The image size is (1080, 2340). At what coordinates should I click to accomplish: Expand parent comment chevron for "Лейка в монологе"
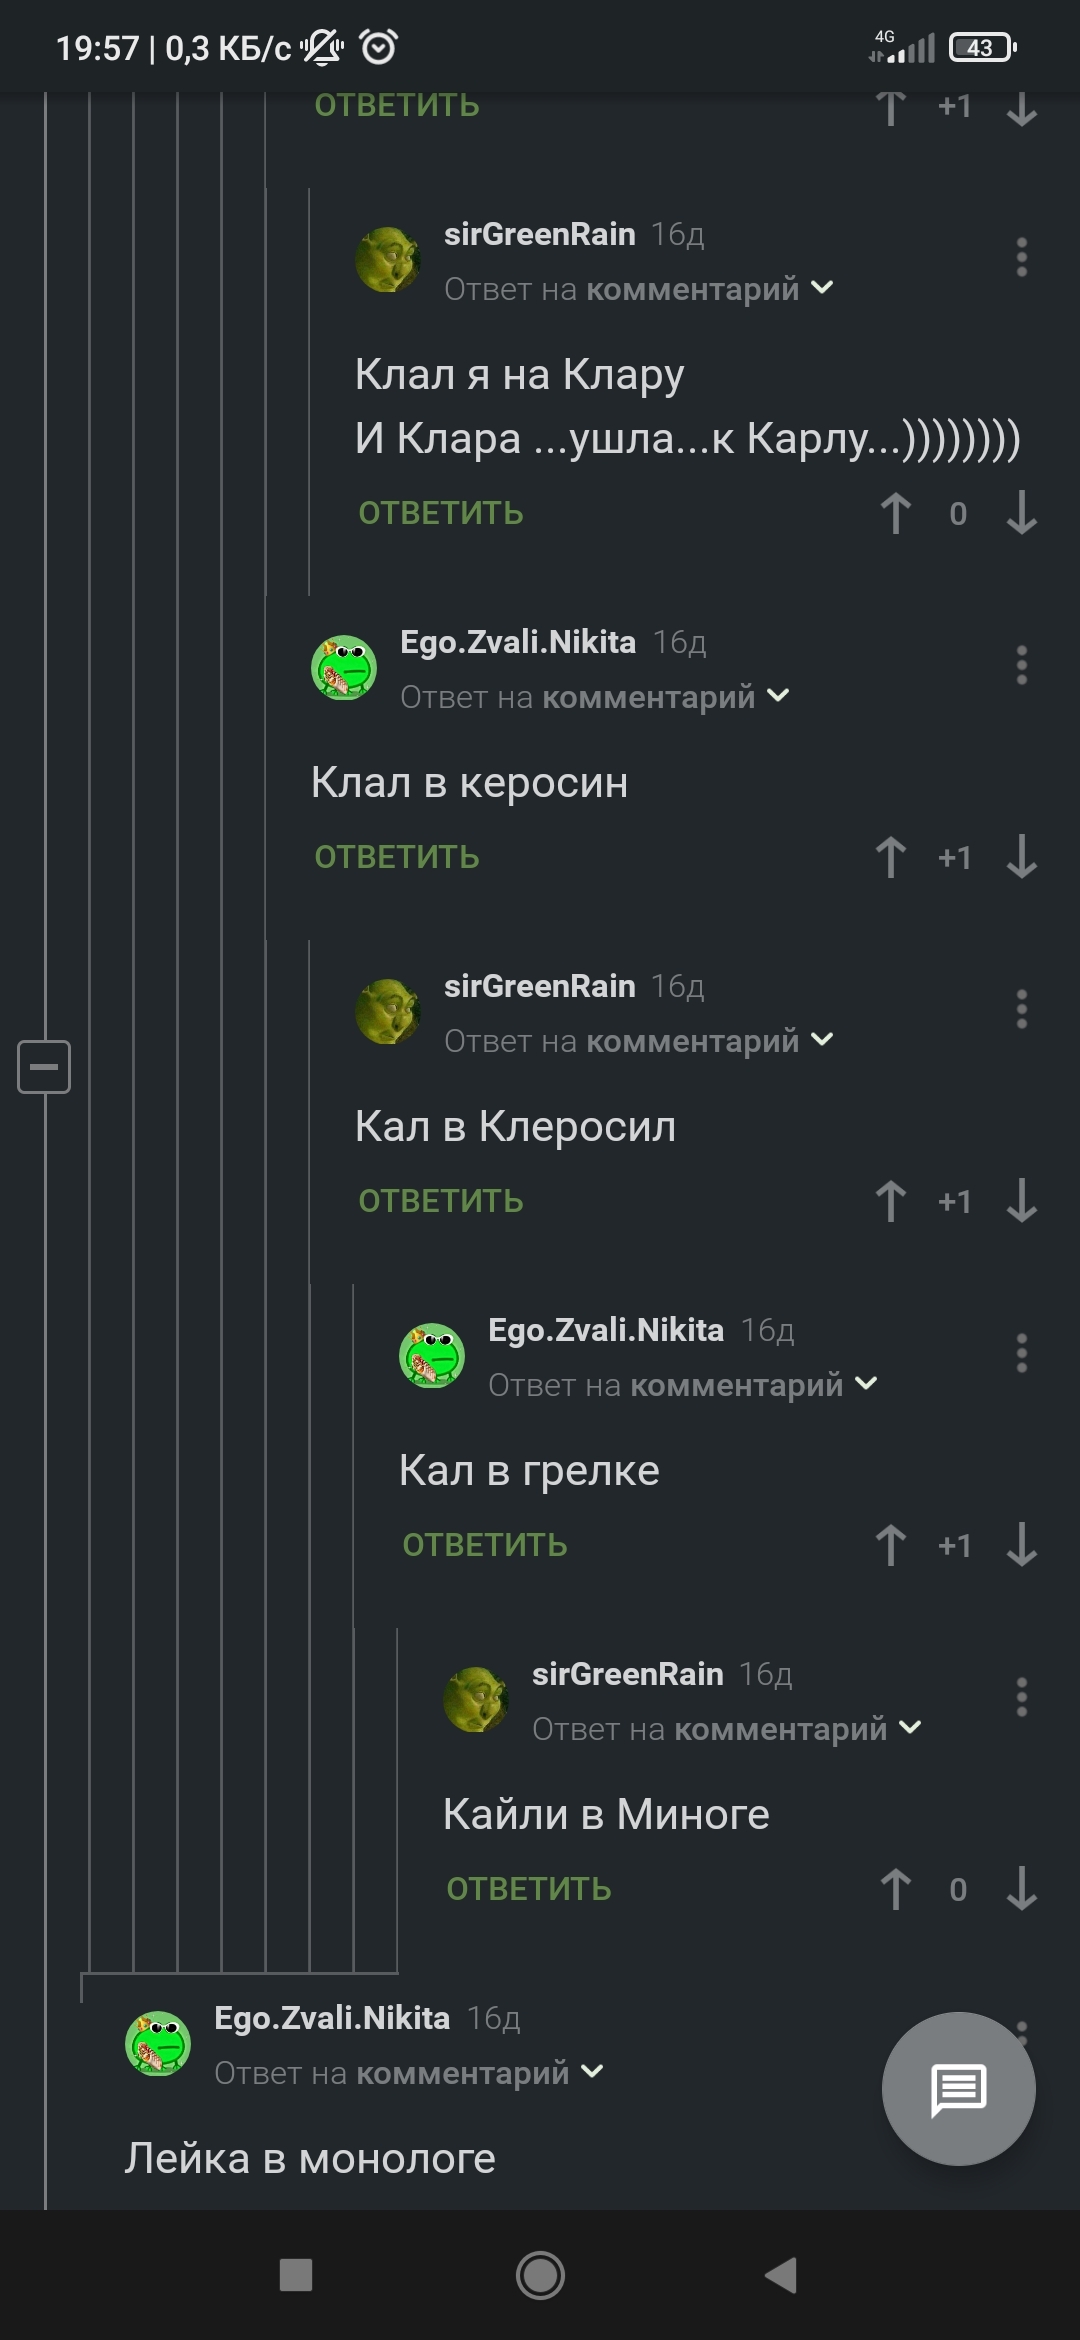[x=592, y=2072]
